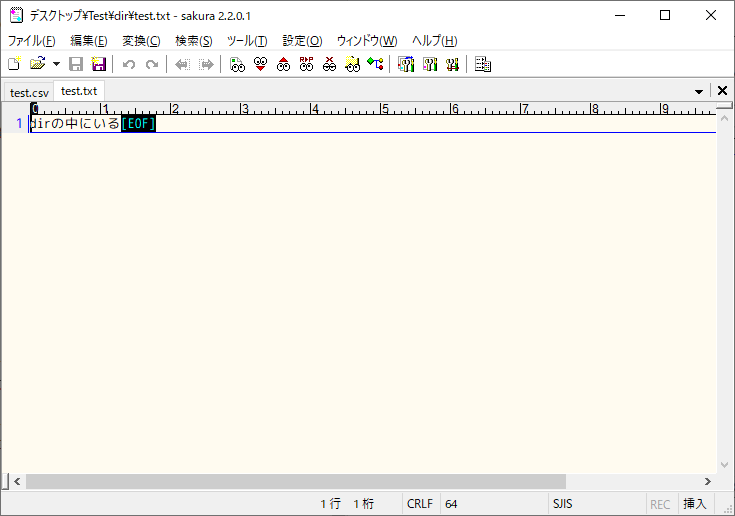The image size is (735, 516).
Task: Click the horizontal scrollbar left arrow
Action: coord(17,481)
